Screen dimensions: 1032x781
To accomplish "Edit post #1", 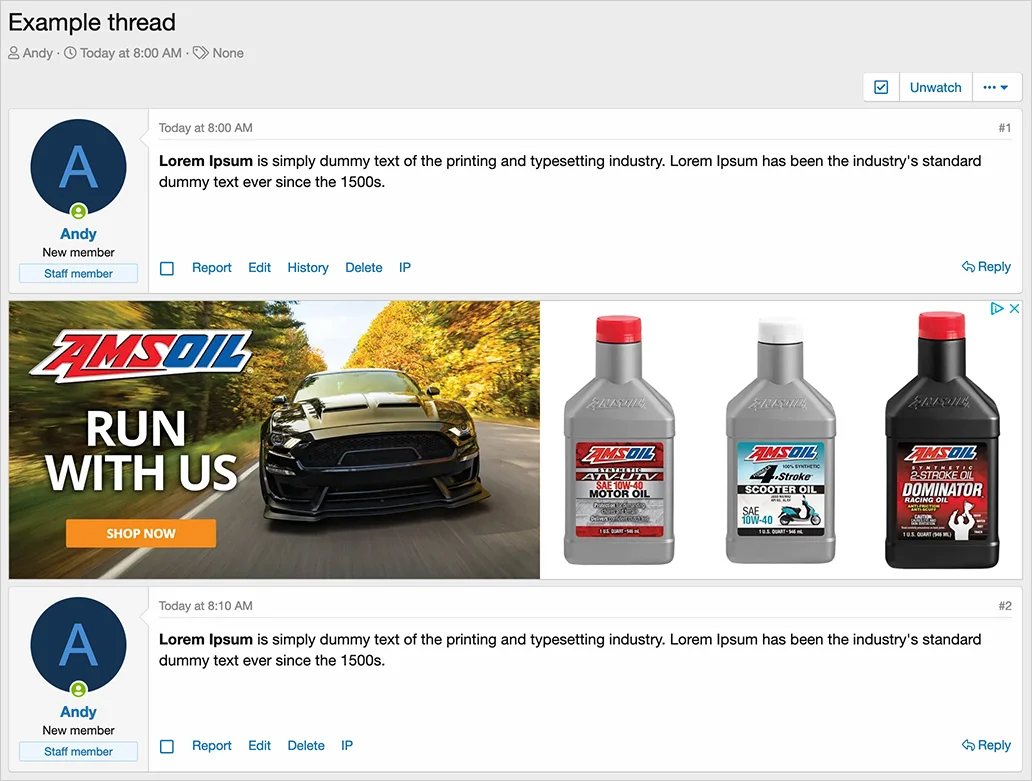I will click(259, 268).
